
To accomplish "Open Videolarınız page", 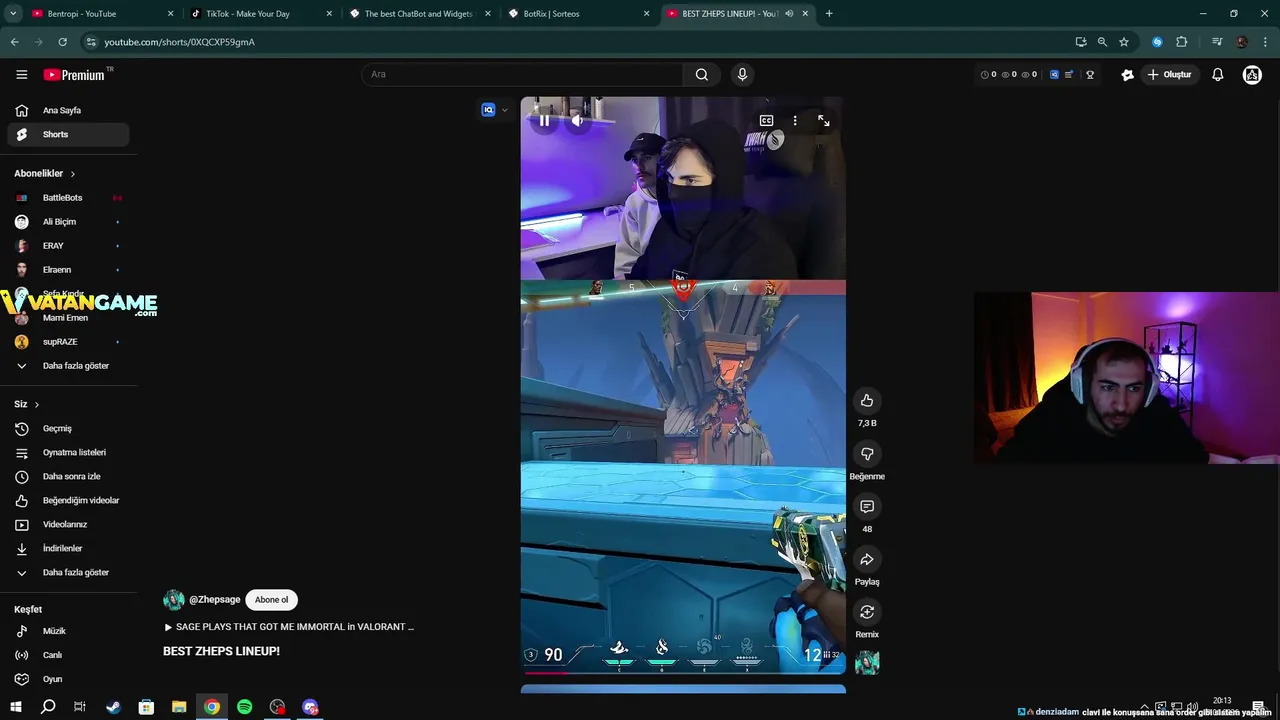I will coord(68,525).
